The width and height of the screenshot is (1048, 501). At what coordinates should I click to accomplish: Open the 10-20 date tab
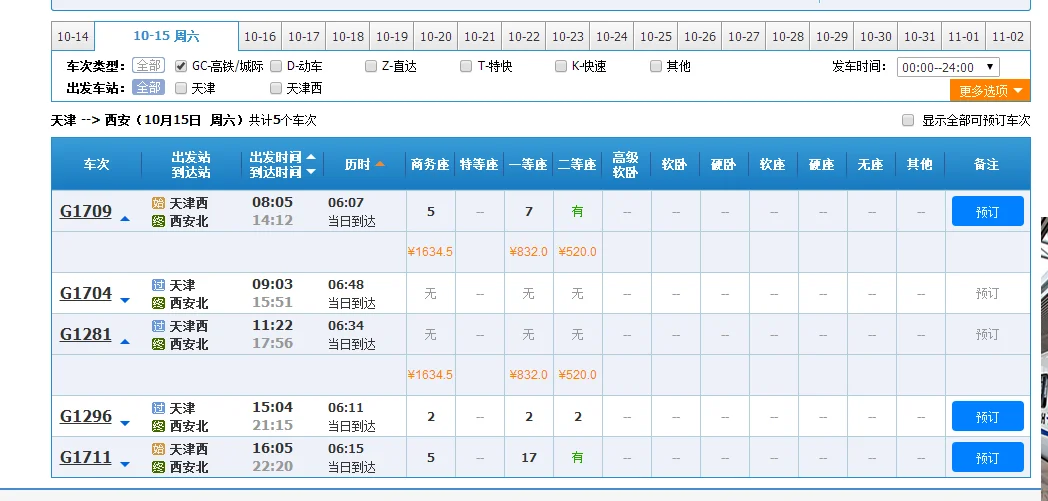436,37
